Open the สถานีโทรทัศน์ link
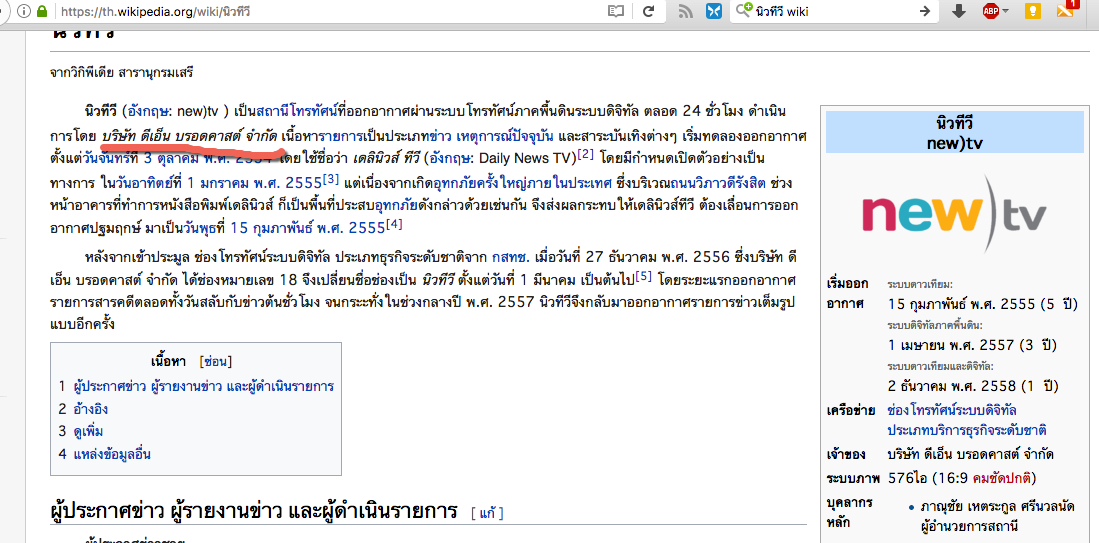This screenshot has width=1099, height=543. [298, 111]
